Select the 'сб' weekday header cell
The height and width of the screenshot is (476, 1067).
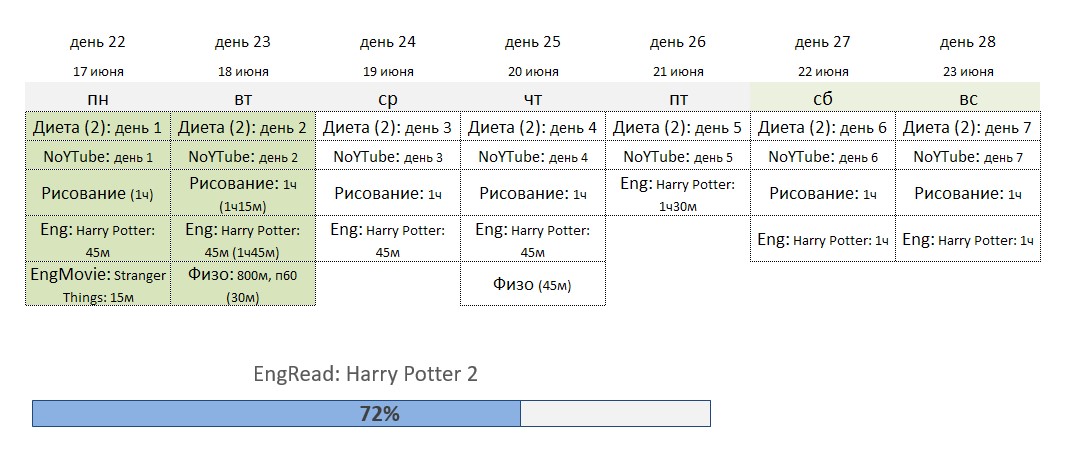(822, 98)
